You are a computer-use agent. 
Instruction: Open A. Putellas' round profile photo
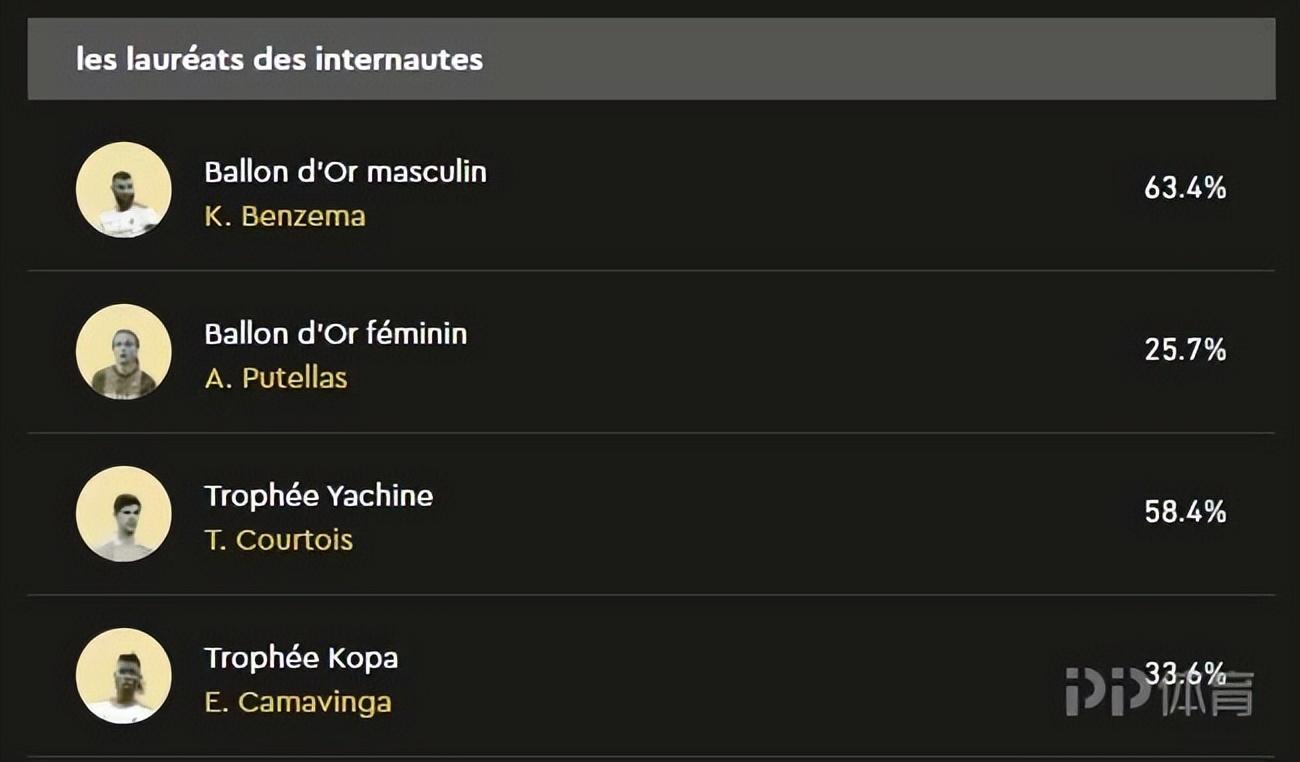pos(124,352)
